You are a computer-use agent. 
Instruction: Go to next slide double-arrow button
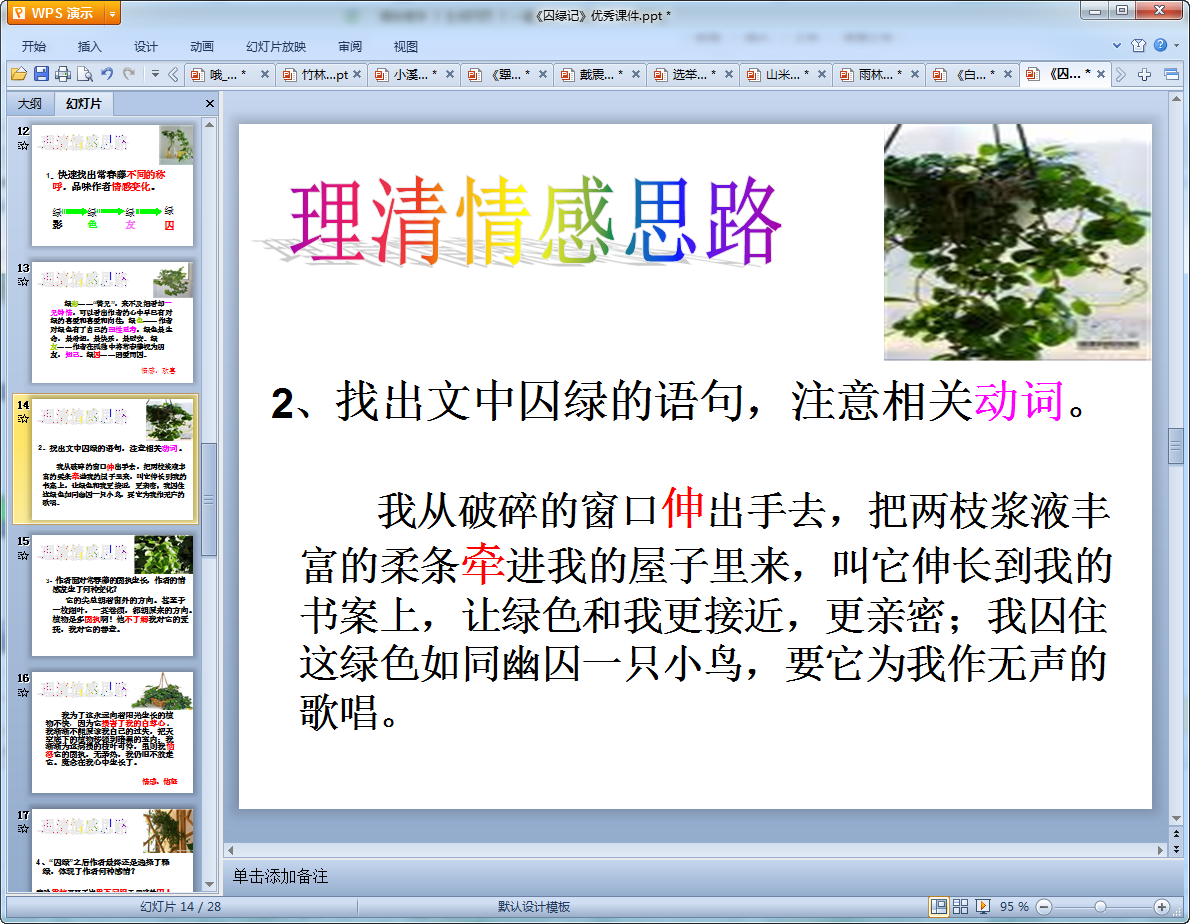1176,849
